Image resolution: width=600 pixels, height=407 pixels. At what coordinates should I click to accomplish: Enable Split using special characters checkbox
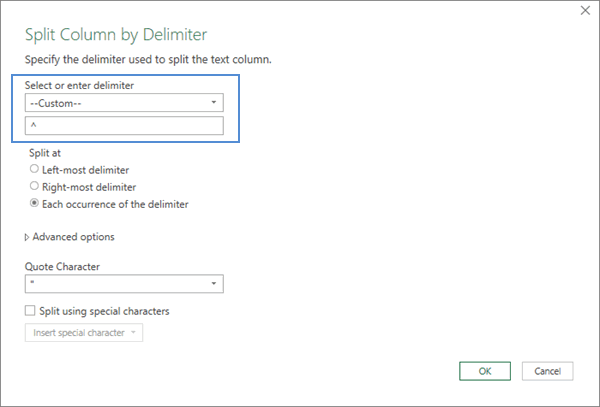30,310
